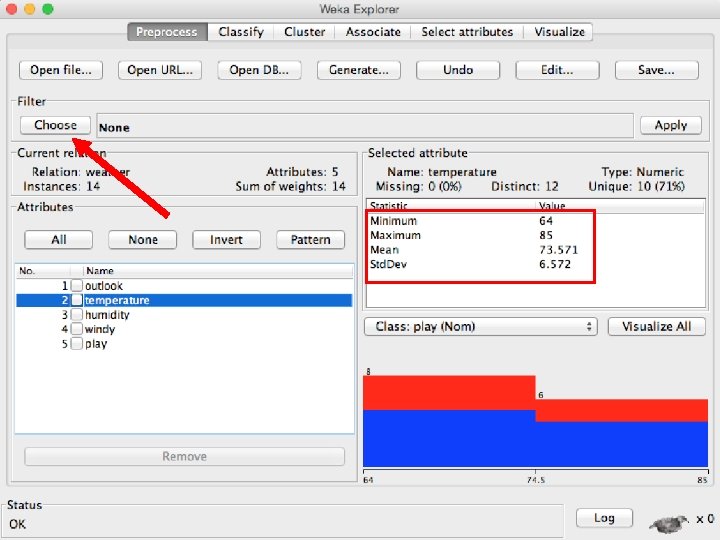Click the OK status text
This screenshot has width=720, height=540.
[x=17, y=524]
